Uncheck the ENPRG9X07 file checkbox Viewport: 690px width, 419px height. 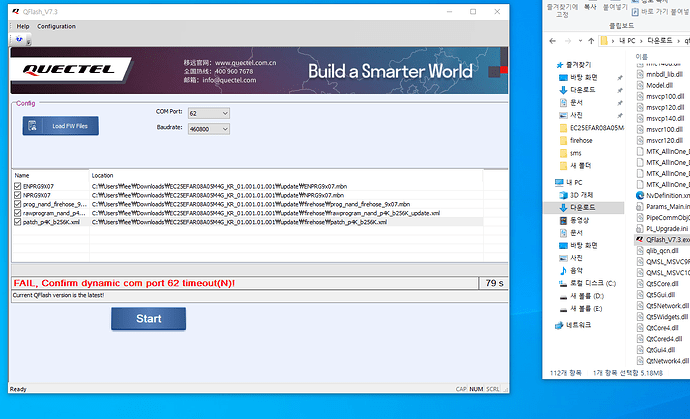[18, 186]
